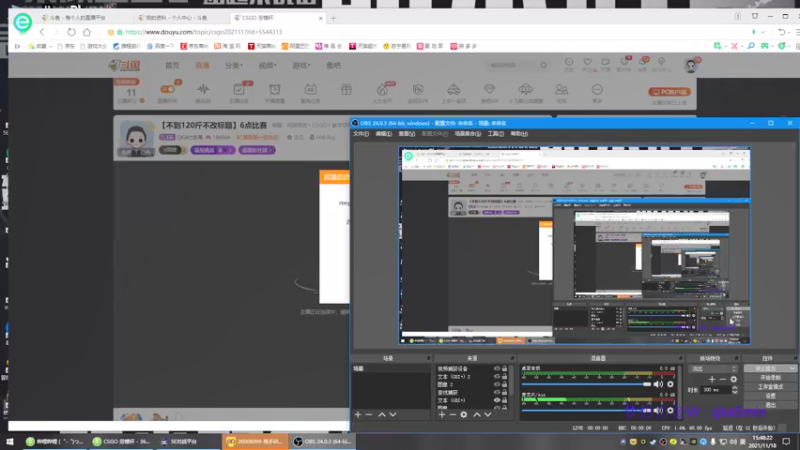This screenshot has height=450, width=800.
Task: Go to the browser home page
Action: pyautogui.click(x=87, y=32)
